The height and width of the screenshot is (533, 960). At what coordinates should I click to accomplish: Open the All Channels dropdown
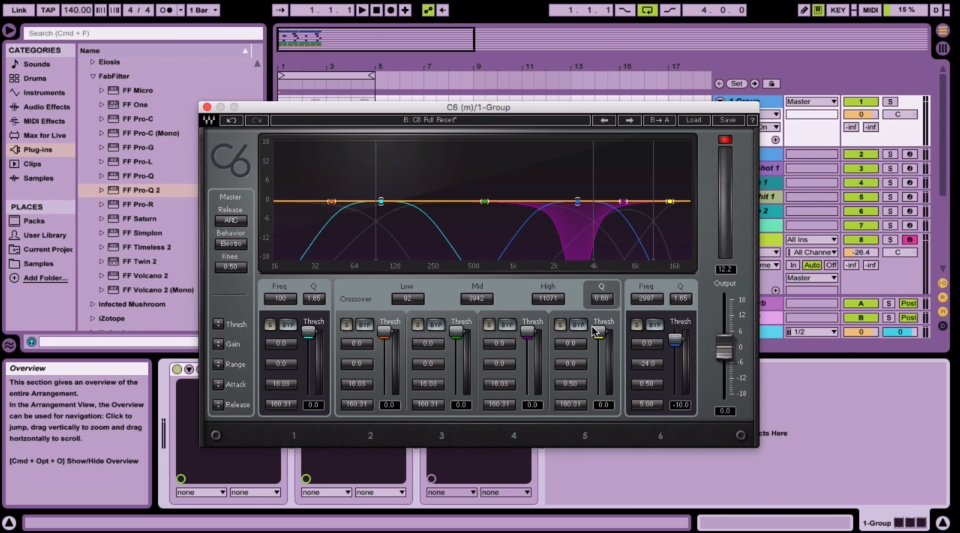[x=811, y=252]
